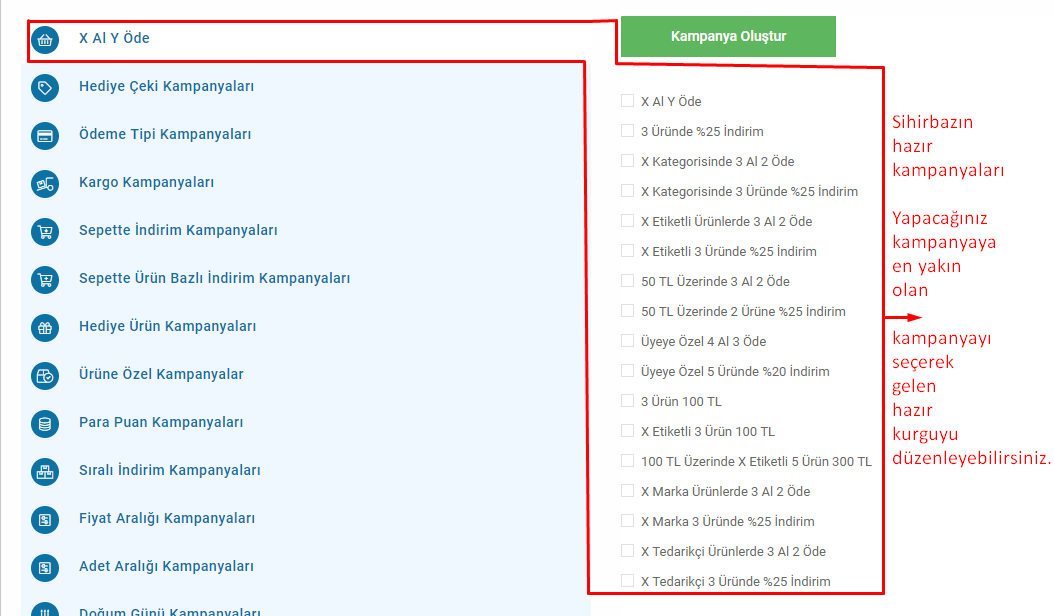Check the X Al Y Öde checkbox
The image size is (1054, 616).
627,101
